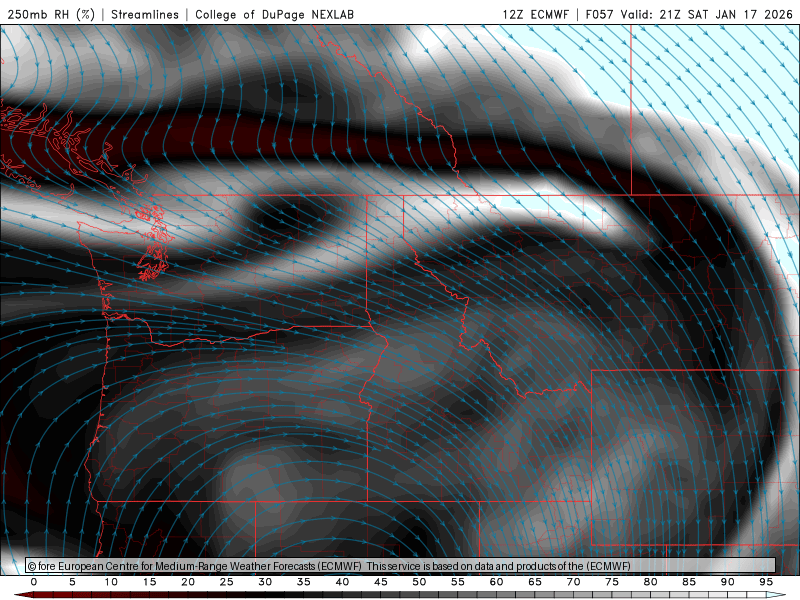Click the '12Z ECMWF' model label
The image size is (800, 600).
pos(535,14)
